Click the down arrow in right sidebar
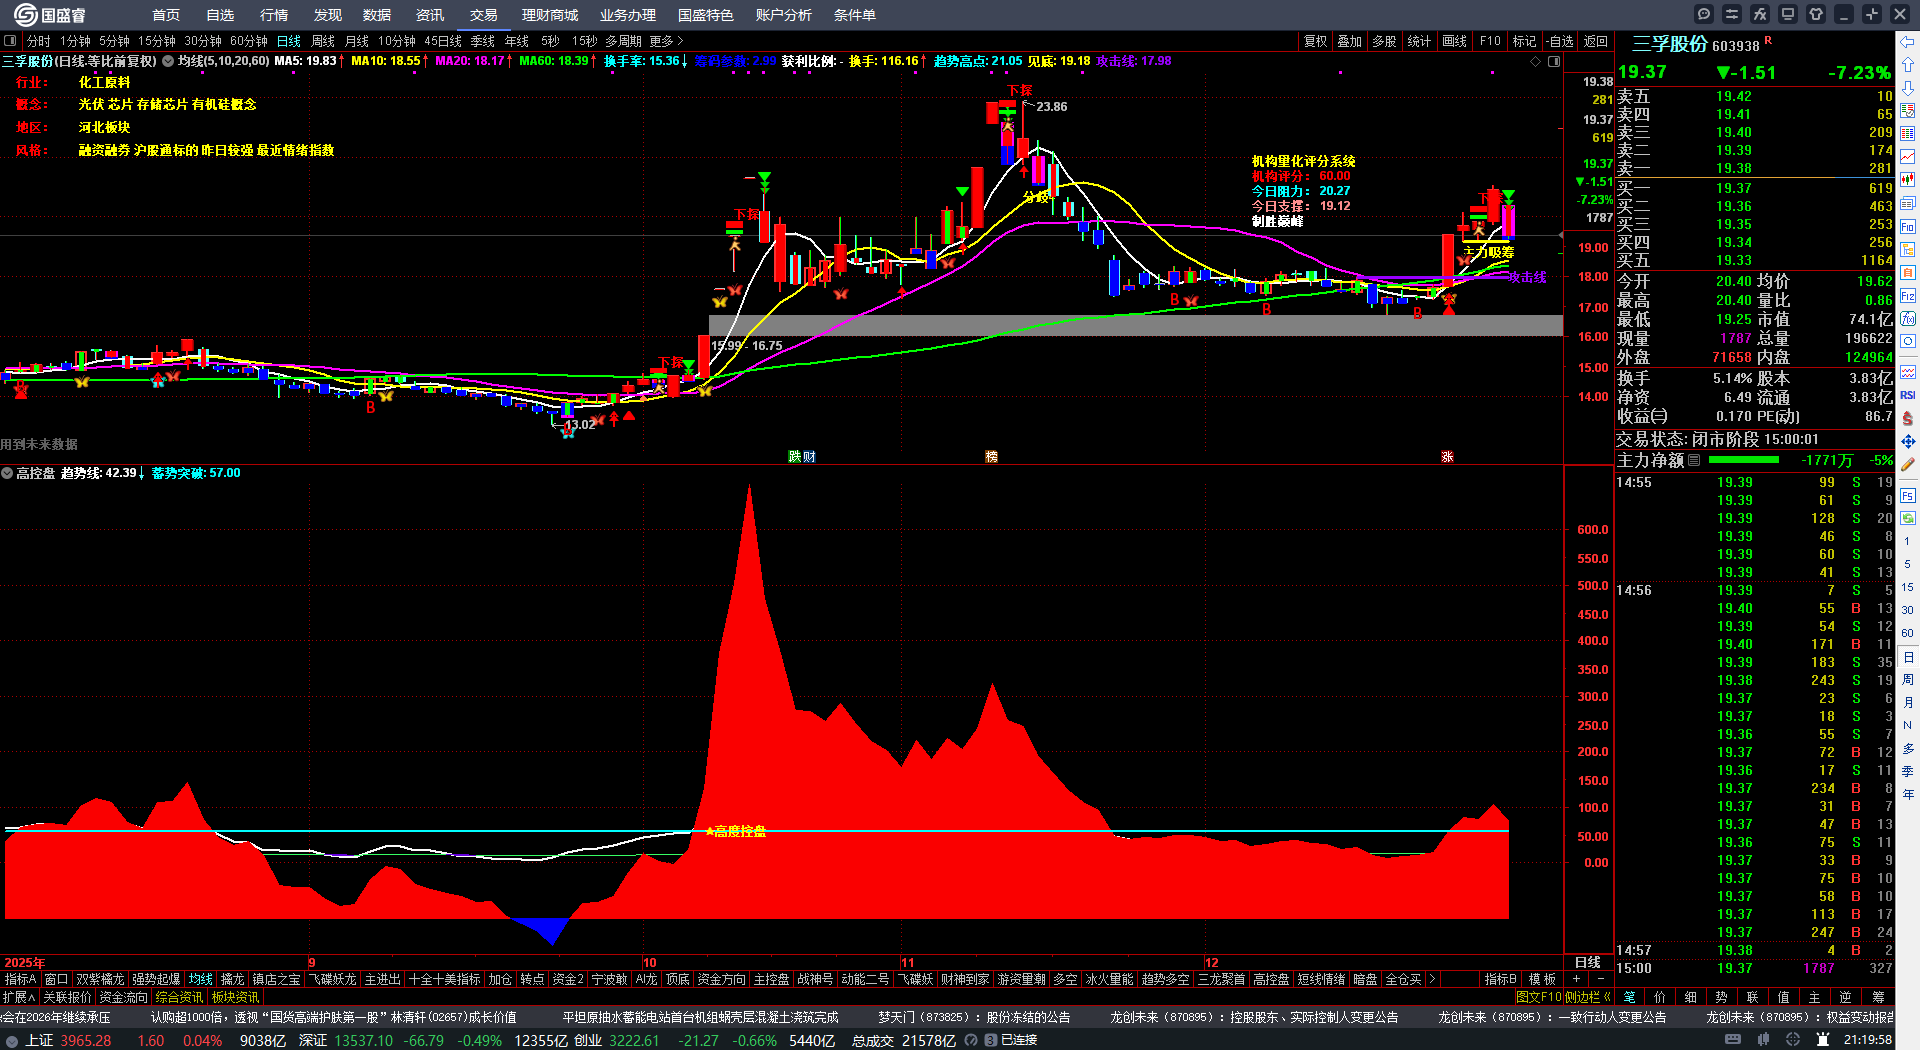 pyautogui.click(x=1908, y=88)
